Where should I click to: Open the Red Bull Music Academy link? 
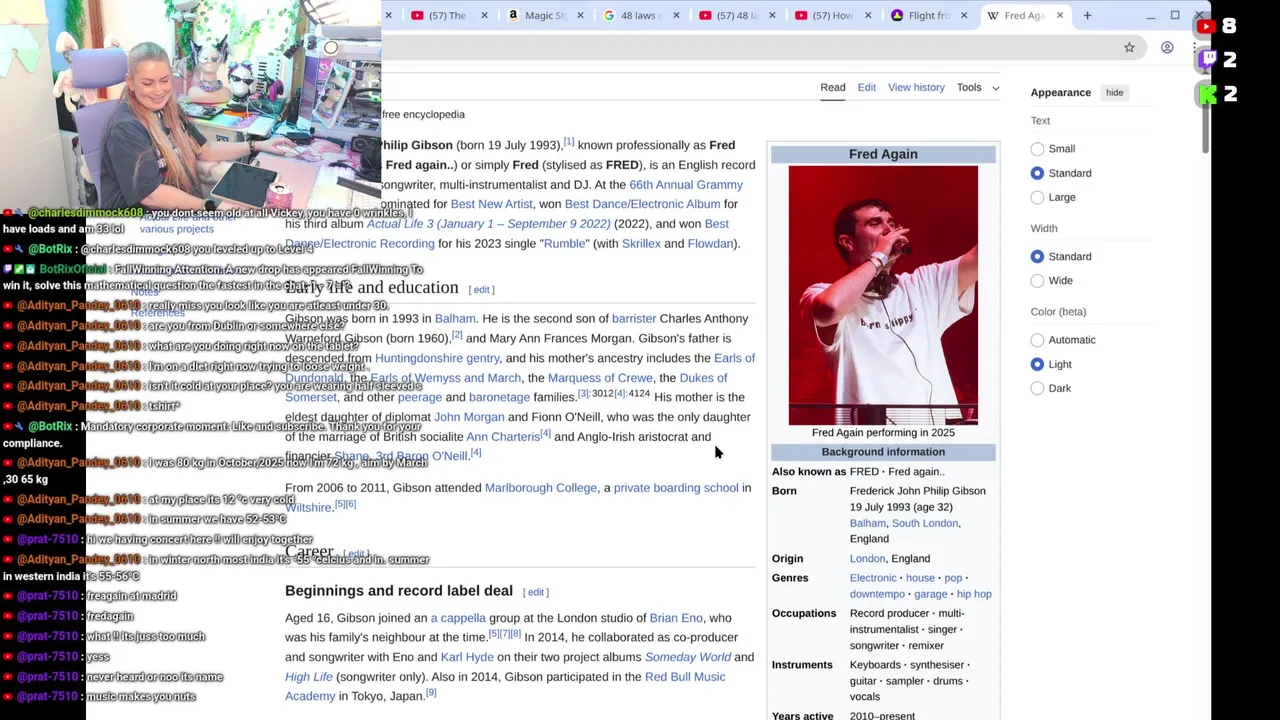pyautogui.click(x=685, y=677)
